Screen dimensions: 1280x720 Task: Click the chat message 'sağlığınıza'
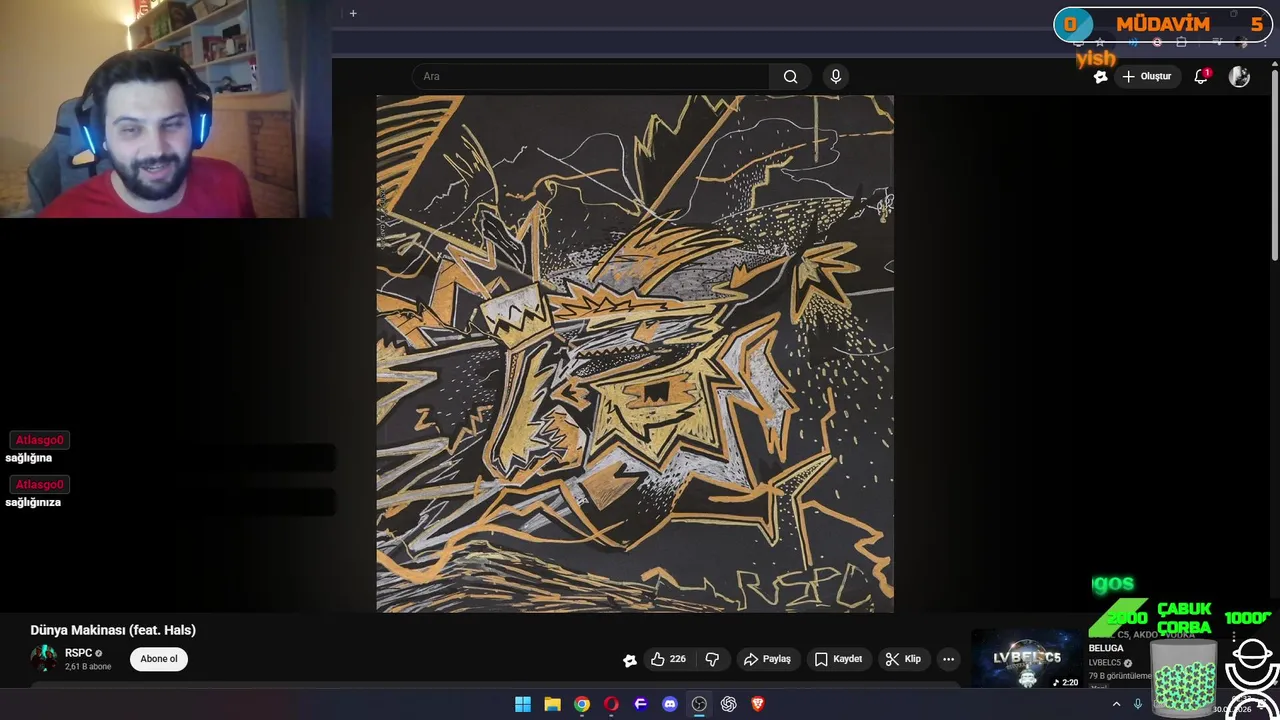(x=33, y=502)
